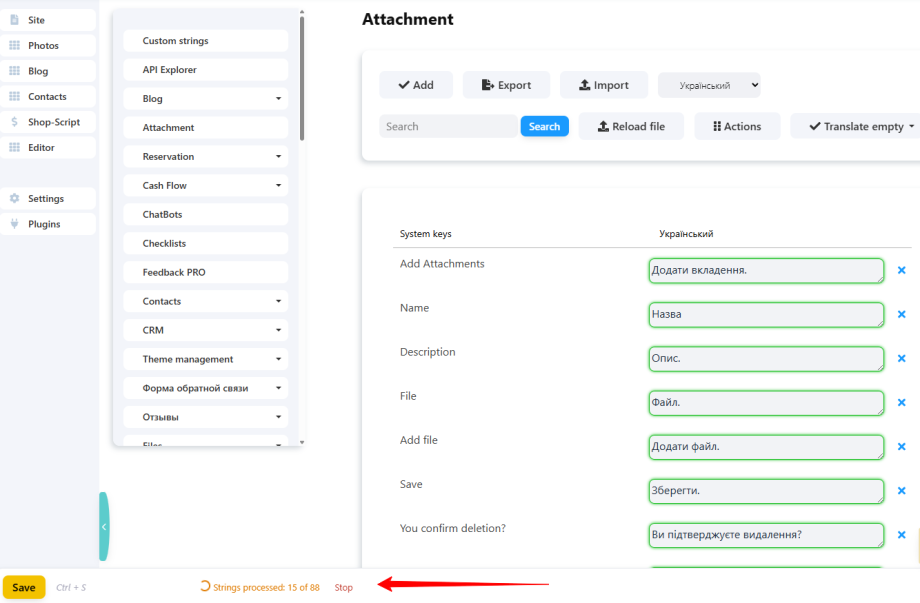Open the Shop-Script dollar icon
This screenshot has width=920, height=603.
tap(15, 122)
